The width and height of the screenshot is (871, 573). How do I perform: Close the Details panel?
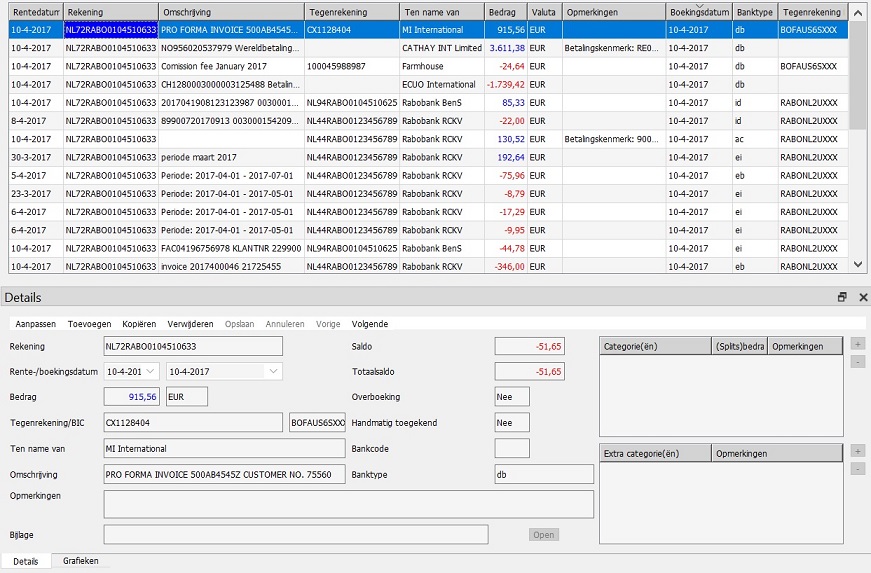(x=862, y=297)
